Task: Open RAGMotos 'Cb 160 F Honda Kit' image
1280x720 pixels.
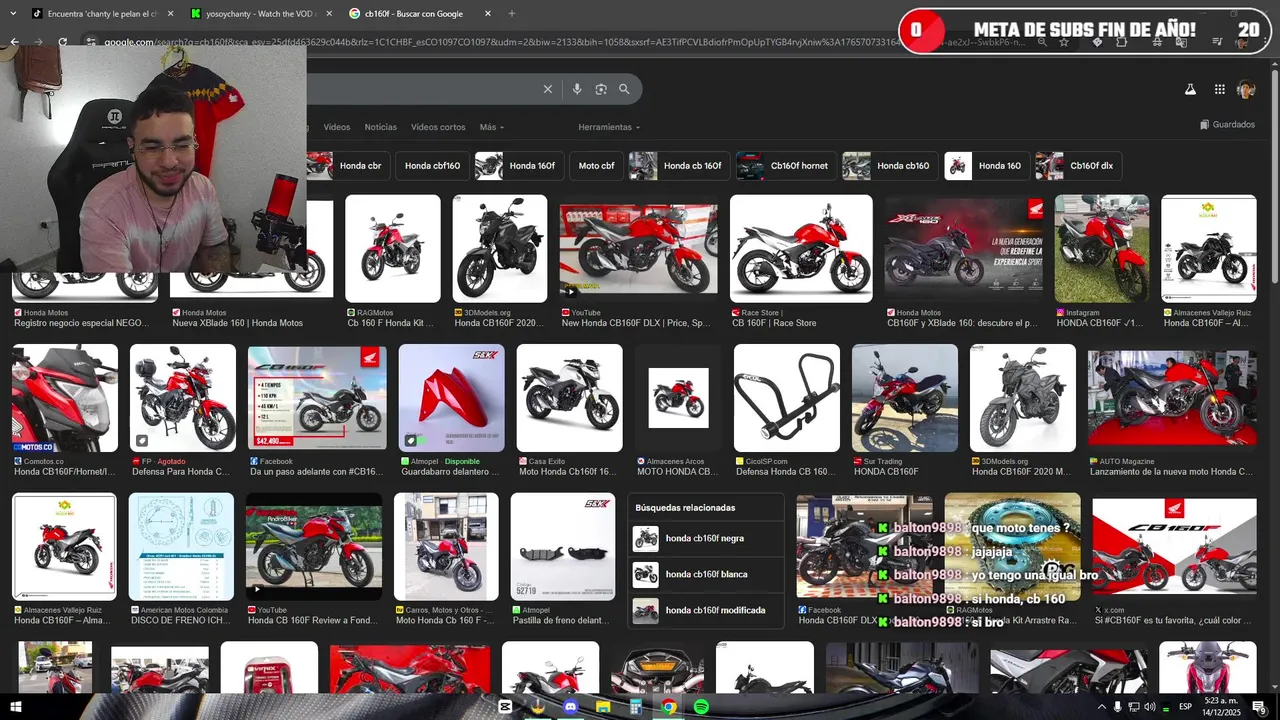Action: point(392,249)
